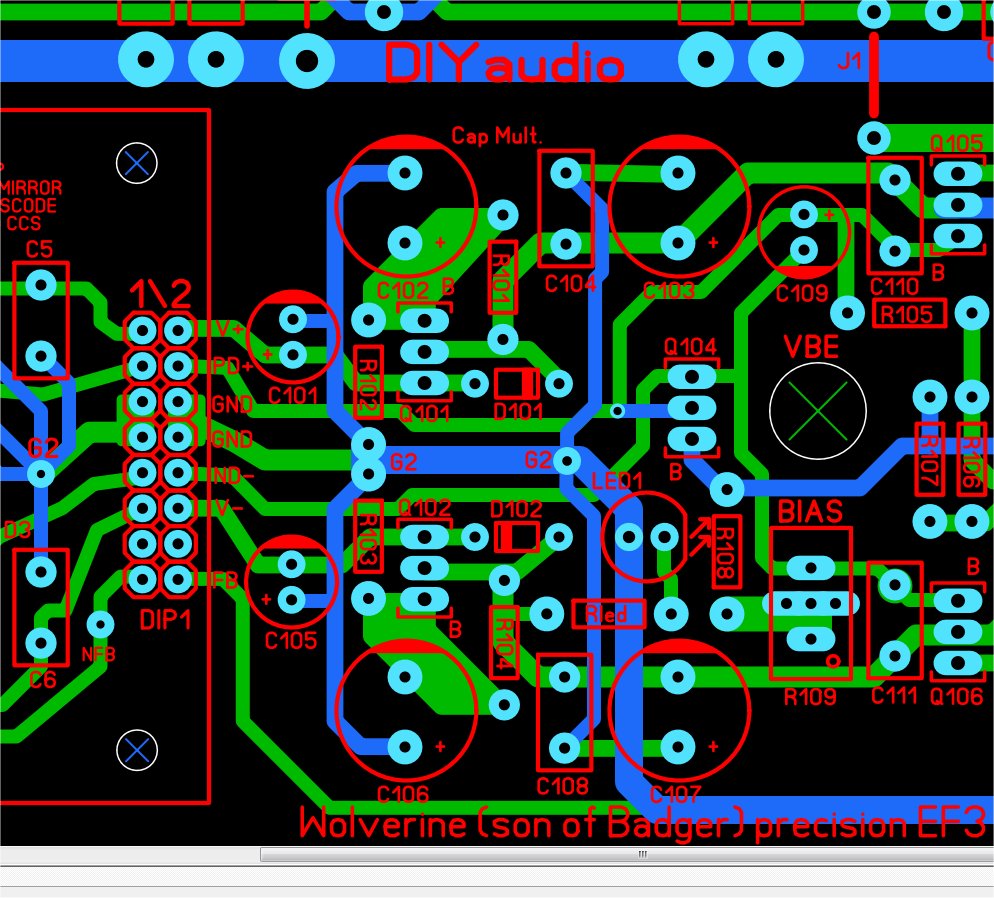Select the BIAS silkscreen label
This screenshot has height=898, width=994.
click(810, 511)
